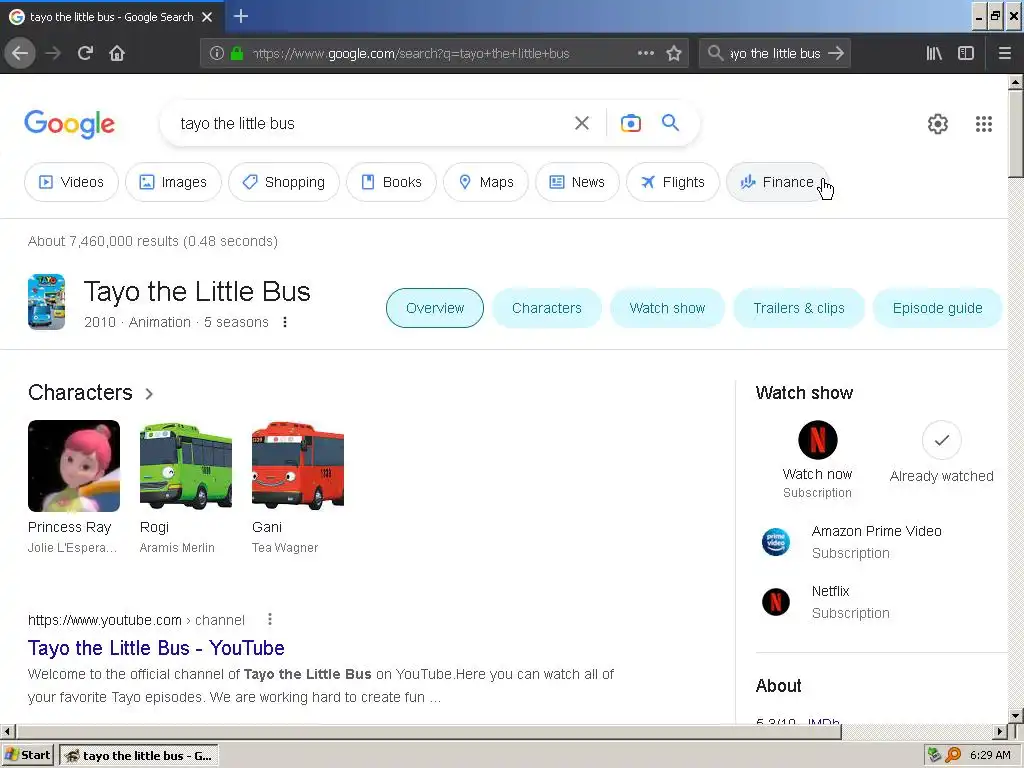Submit browser search box with the arrow
Viewport: 1024px width, 768px height.
(836, 53)
